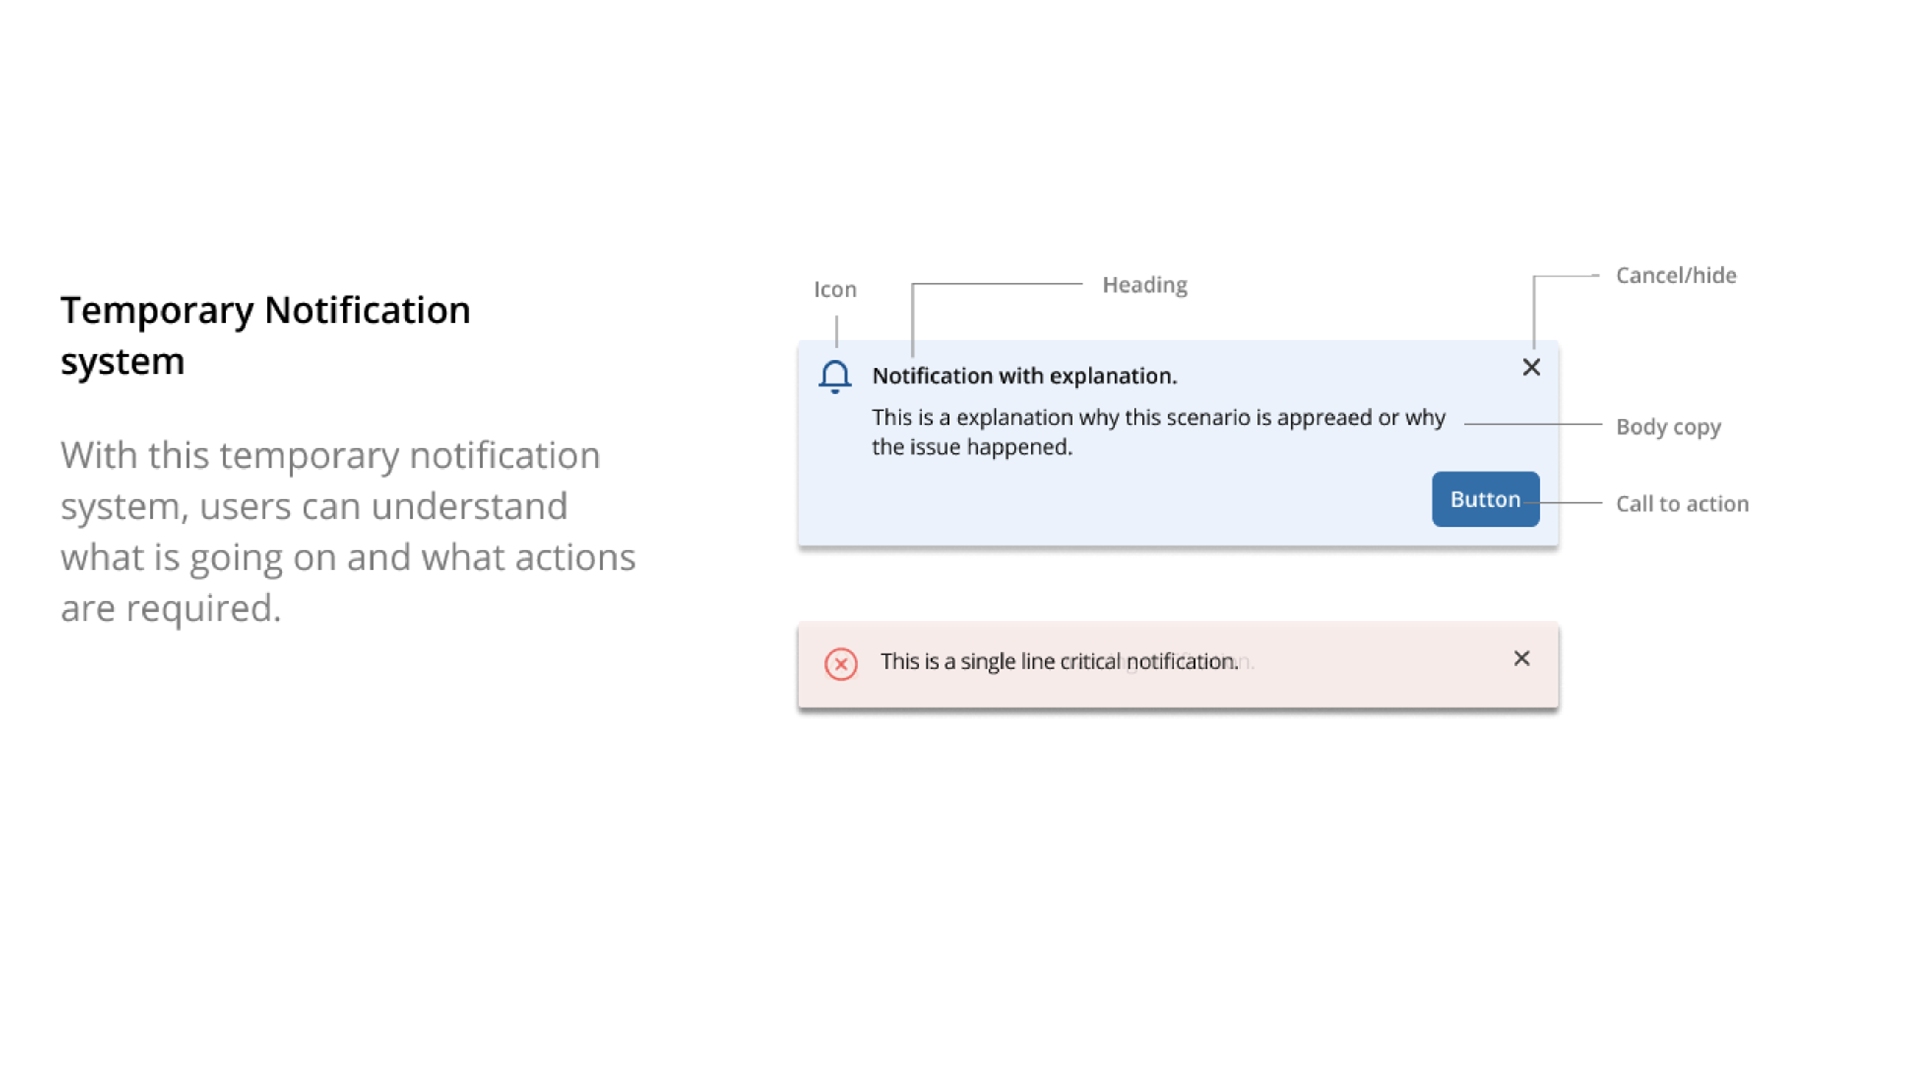Click the critical notification message text

[x=1060, y=661]
